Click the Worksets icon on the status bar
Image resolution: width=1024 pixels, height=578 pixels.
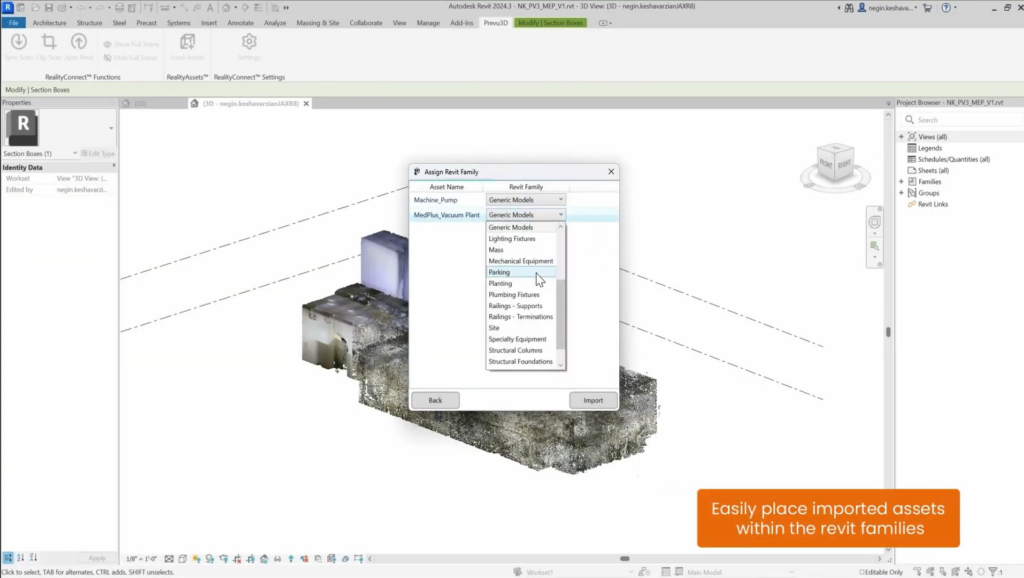coord(517,571)
